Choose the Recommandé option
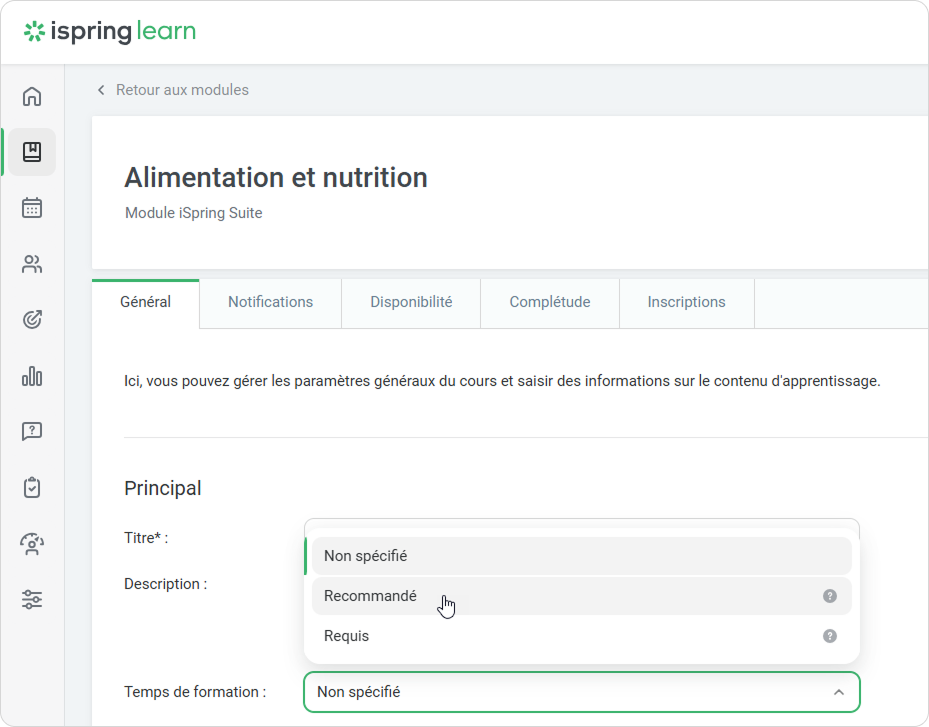The width and height of the screenshot is (929, 727). (x=371, y=596)
